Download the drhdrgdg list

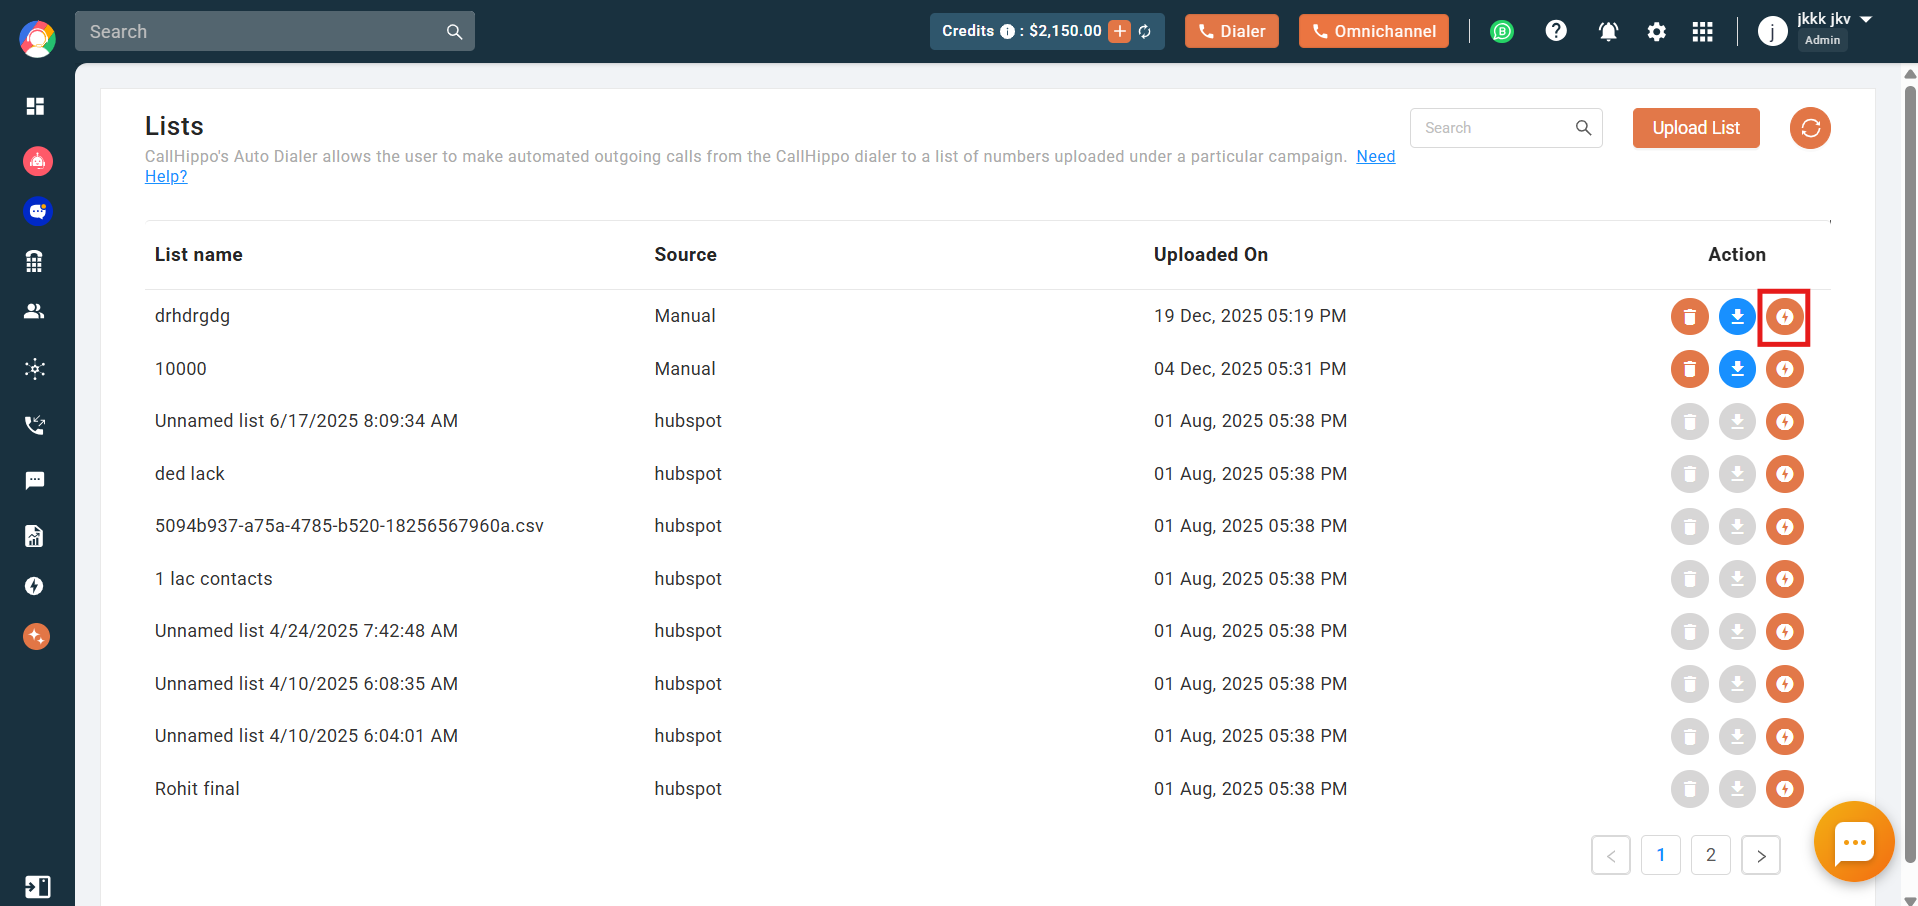(1738, 317)
